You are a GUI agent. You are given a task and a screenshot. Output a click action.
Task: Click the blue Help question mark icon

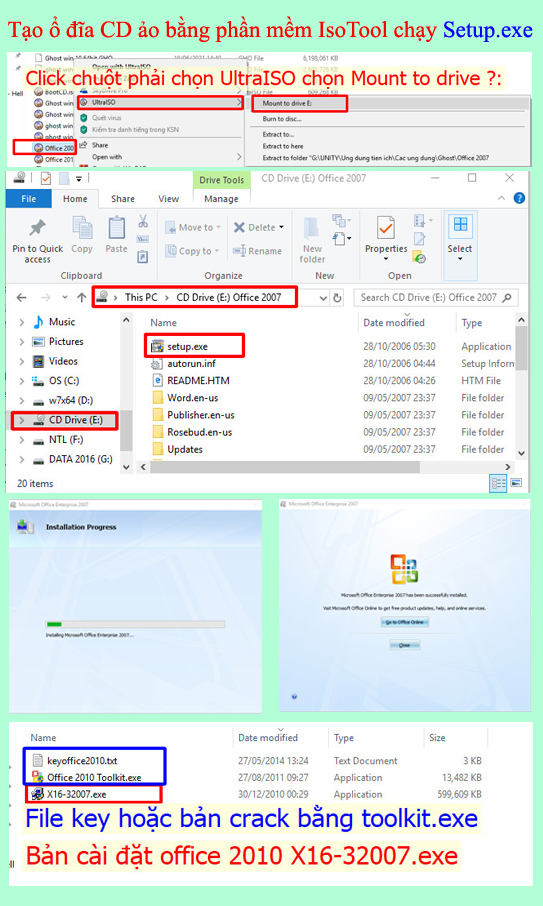(x=519, y=198)
